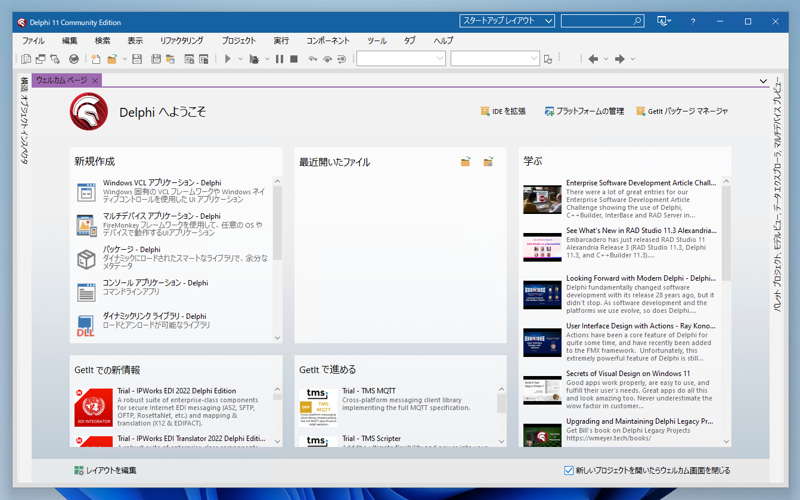Click the Run Without Debugging icon

[x=254, y=59]
